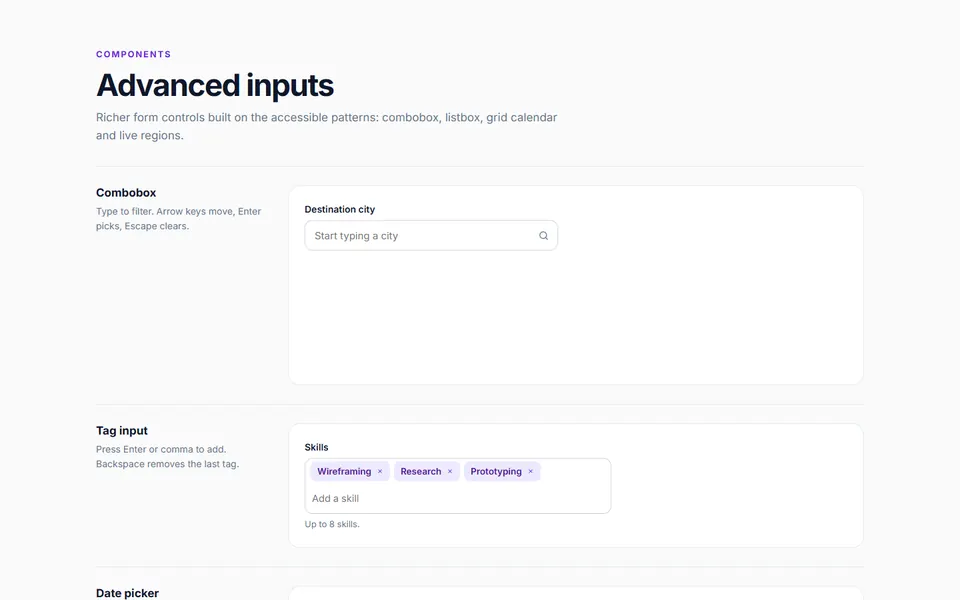This screenshot has height=600, width=960.
Task: Select the Prototyping tag chip
Action: [x=502, y=471]
